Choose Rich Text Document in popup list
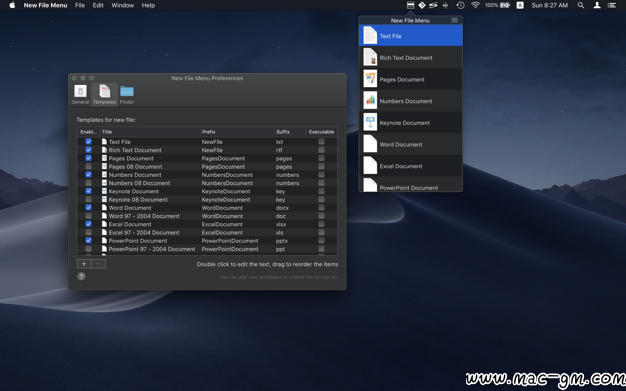This screenshot has height=391, width=626. (x=411, y=58)
